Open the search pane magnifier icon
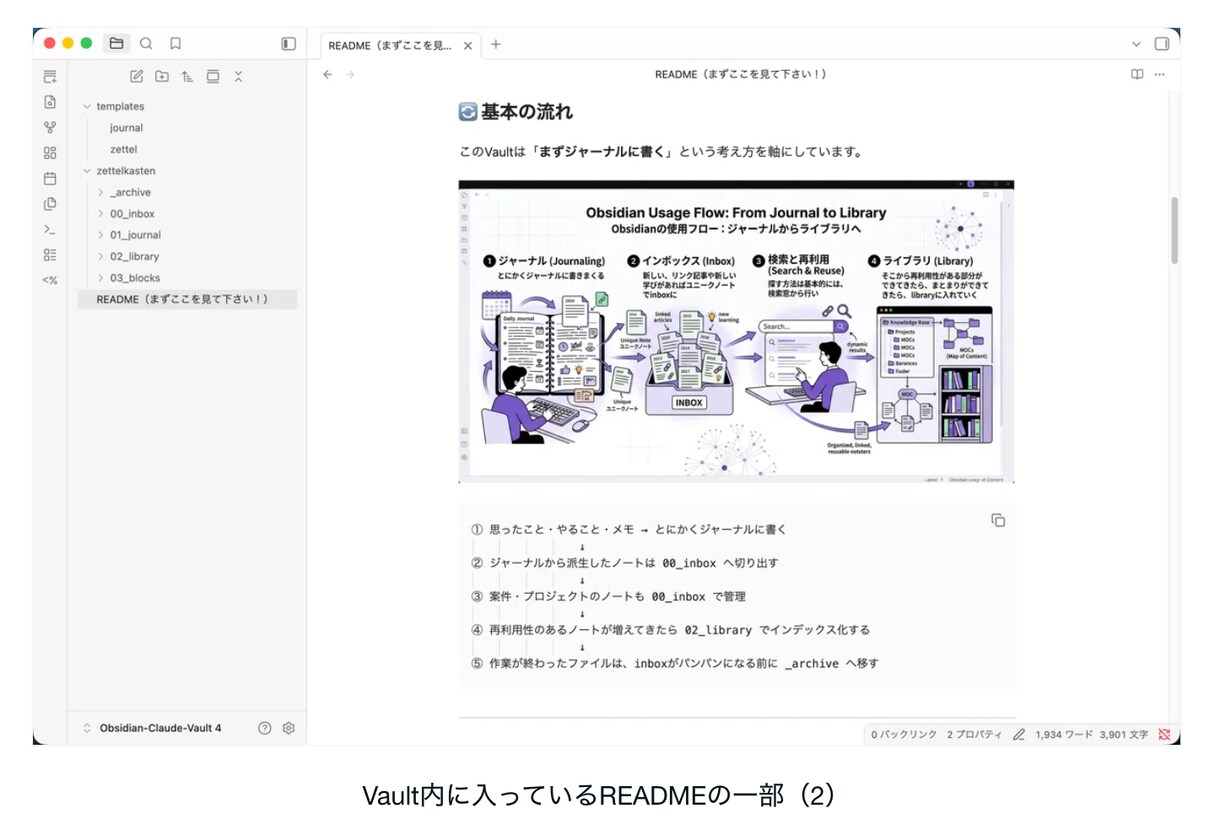The height and width of the screenshot is (830, 1220). pyautogui.click(x=146, y=44)
